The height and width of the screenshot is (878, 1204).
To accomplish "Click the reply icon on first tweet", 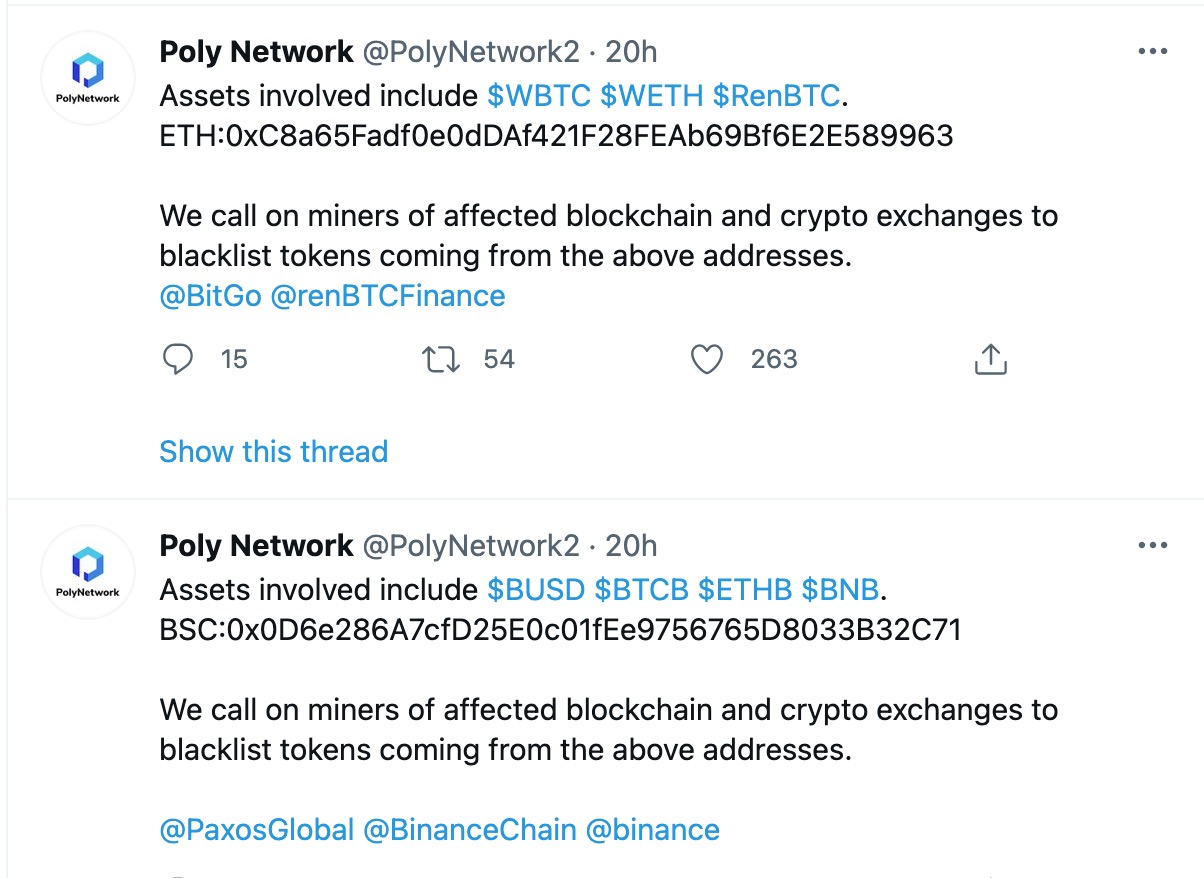I will [x=178, y=359].
